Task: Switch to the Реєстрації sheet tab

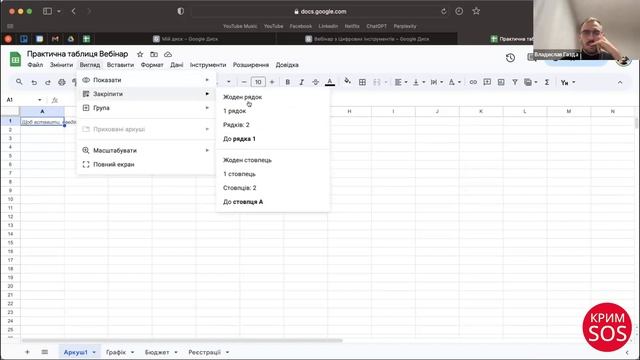Action: coord(204,352)
